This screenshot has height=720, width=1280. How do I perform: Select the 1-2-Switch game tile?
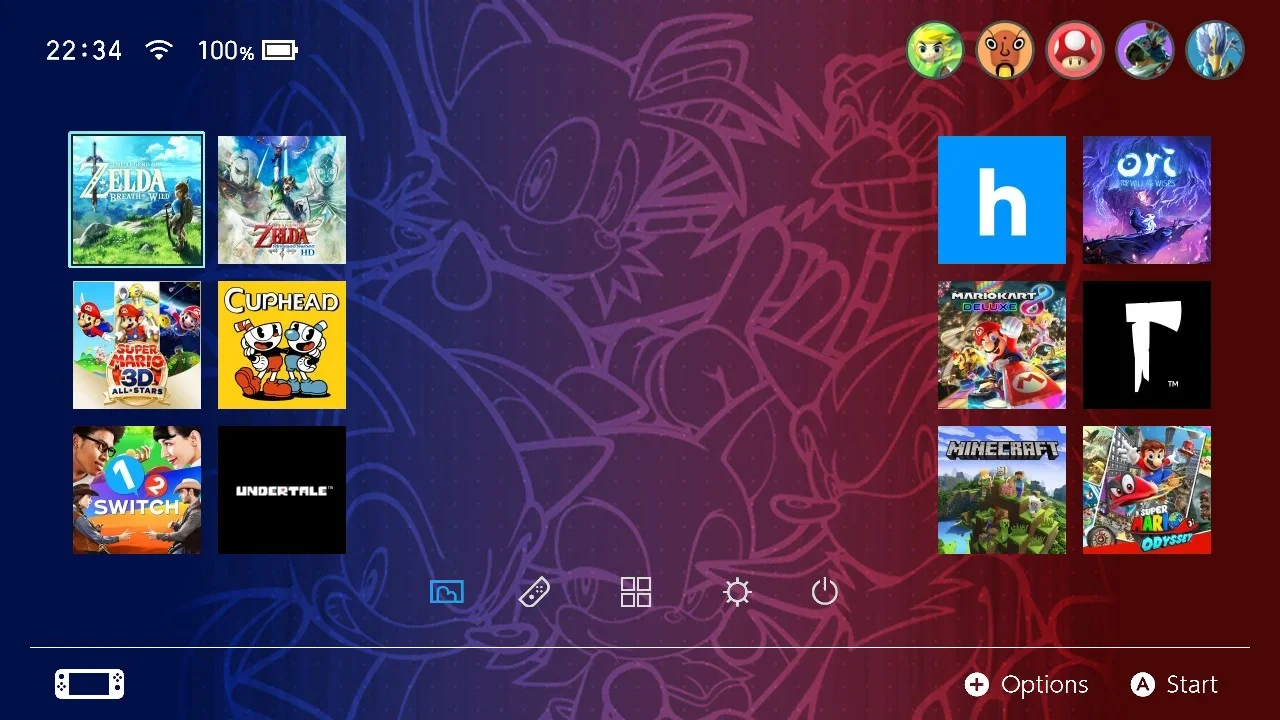(x=137, y=490)
